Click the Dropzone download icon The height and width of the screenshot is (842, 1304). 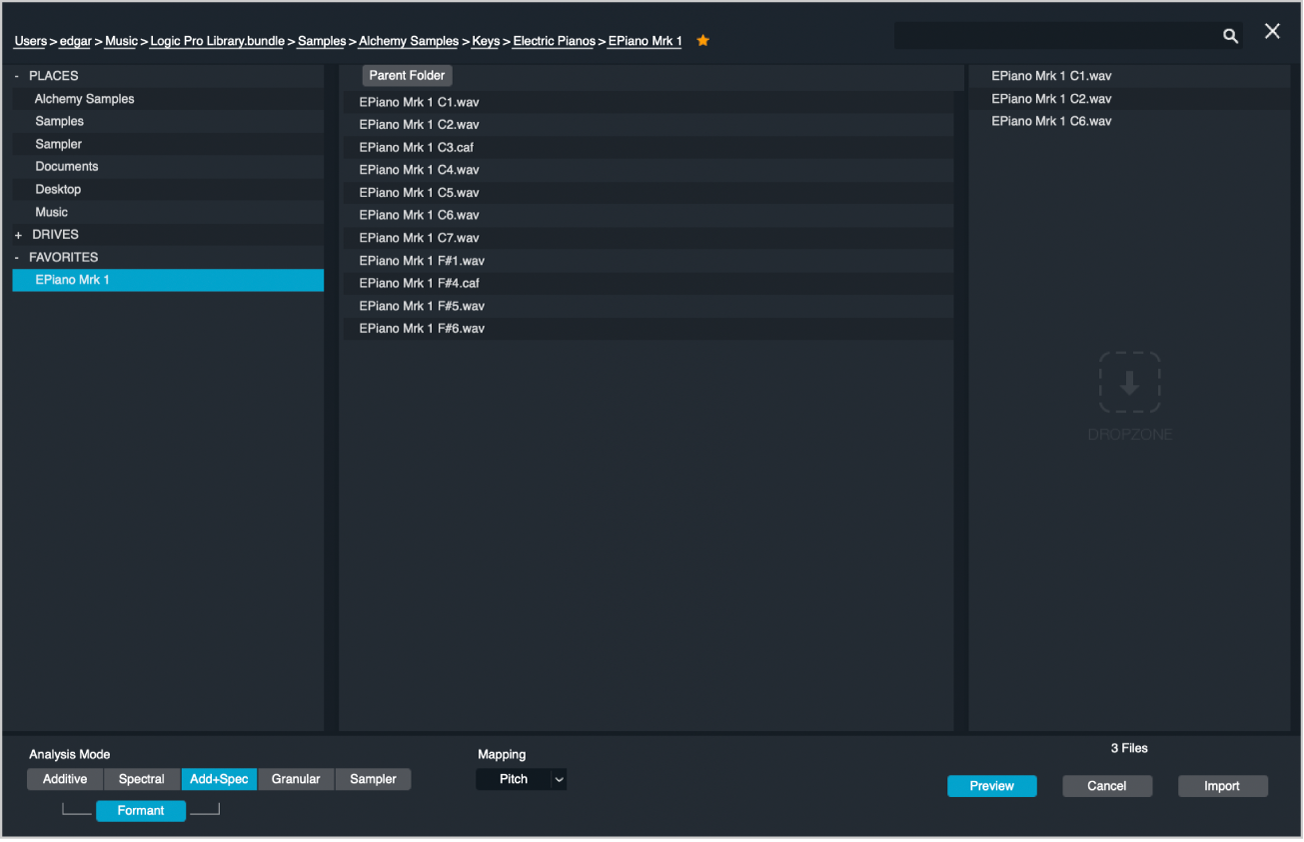pos(1130,382)
